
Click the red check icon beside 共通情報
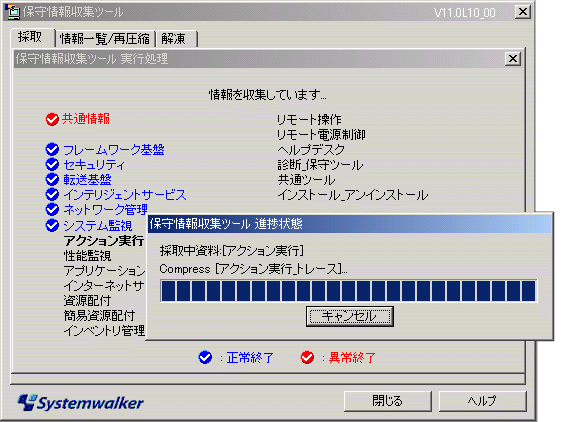click(x=52, y=119)
